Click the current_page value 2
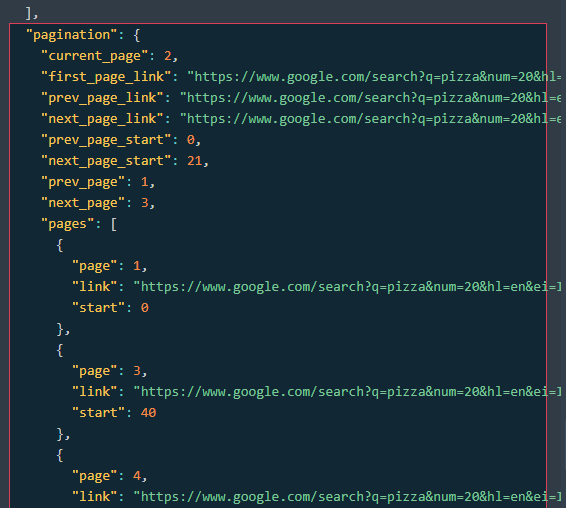566x508 pixels. coord(167,56)
